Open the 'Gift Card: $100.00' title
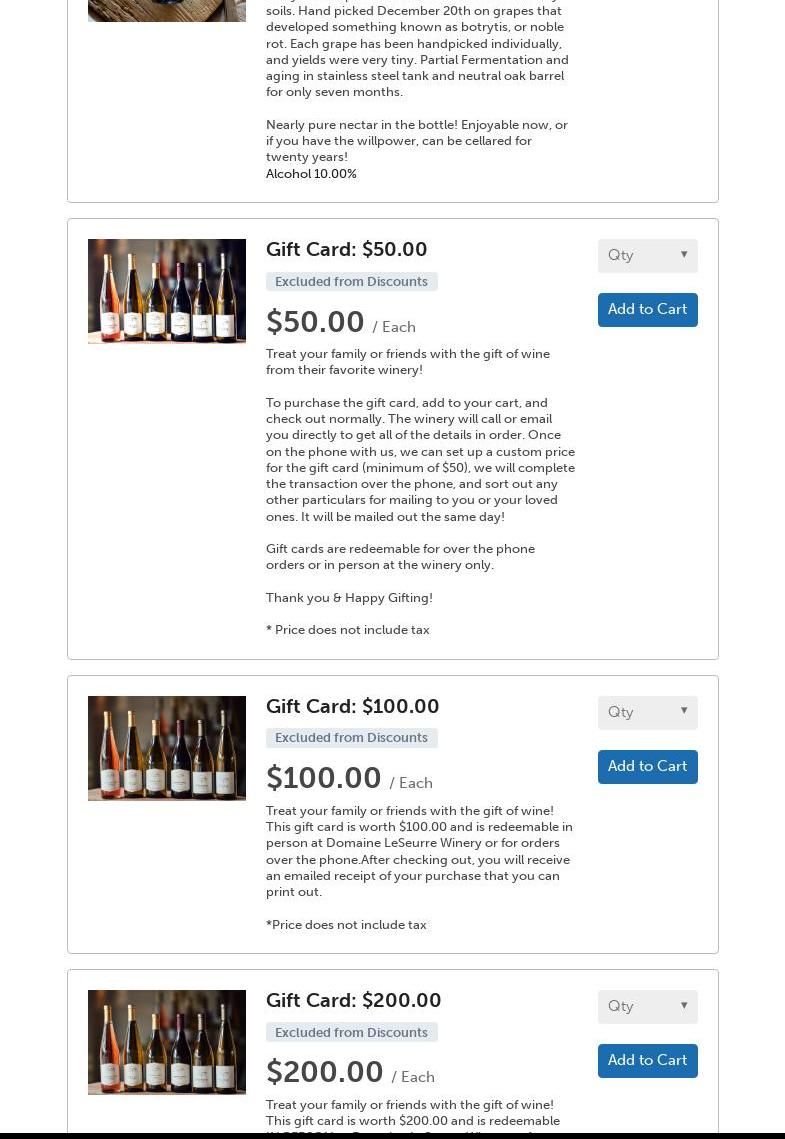Screen dimensions: 785x1139 point(352,706)
